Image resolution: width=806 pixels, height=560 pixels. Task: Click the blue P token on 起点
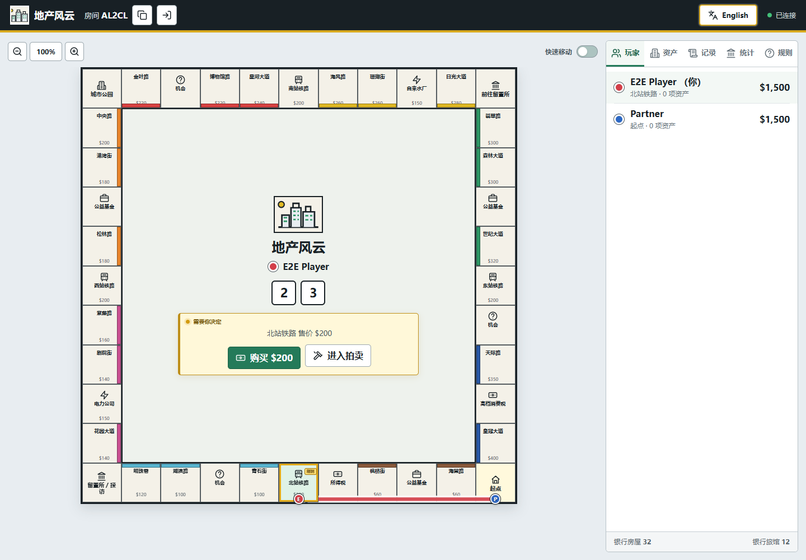point(495,499)
